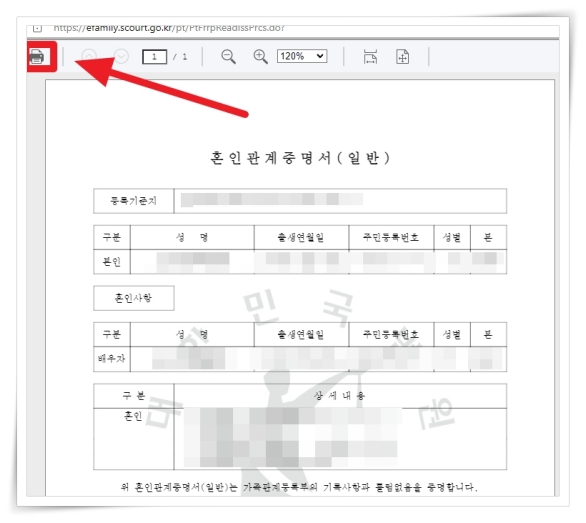The width and height of the screenshot is (586, 523).
Task: Click the 상세내용 column header
Action: [x=340, y=396]
